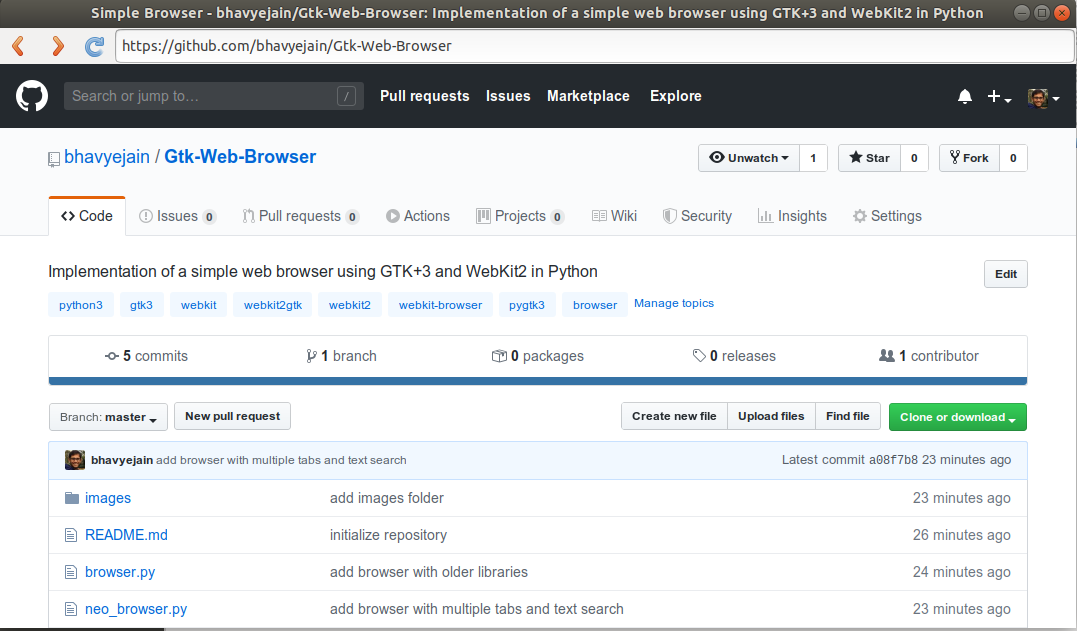Open the webkit-browser topic tag
Screen dimensions: 1077x631
(440, 305)
